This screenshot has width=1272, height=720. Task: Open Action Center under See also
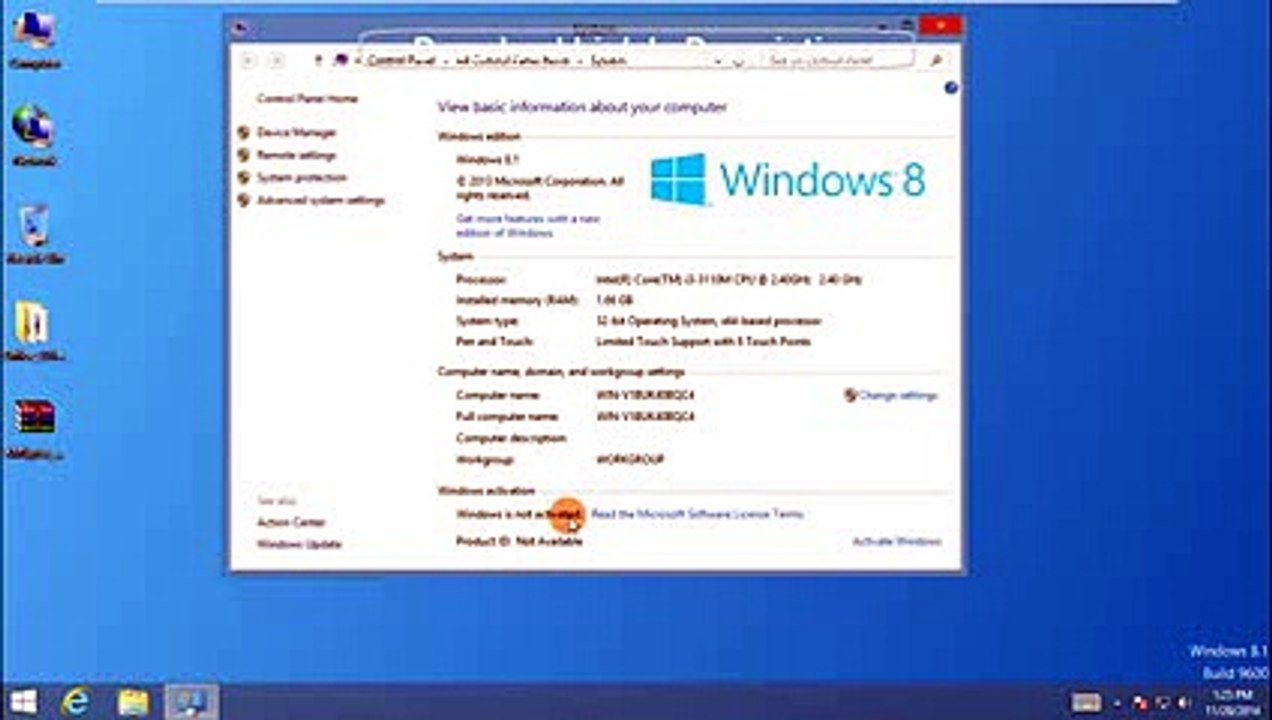(x=291, y=522)
